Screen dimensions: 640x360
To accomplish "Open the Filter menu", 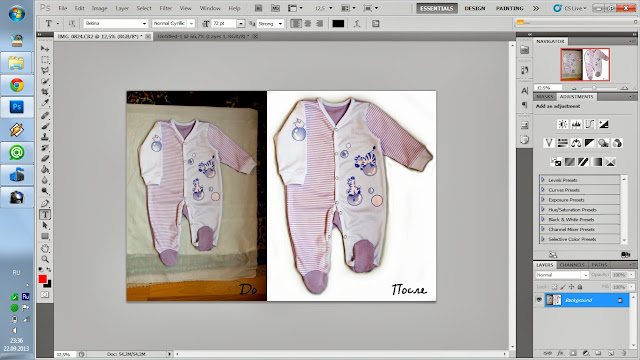I will pyautogui.click(x=165, y=8).
